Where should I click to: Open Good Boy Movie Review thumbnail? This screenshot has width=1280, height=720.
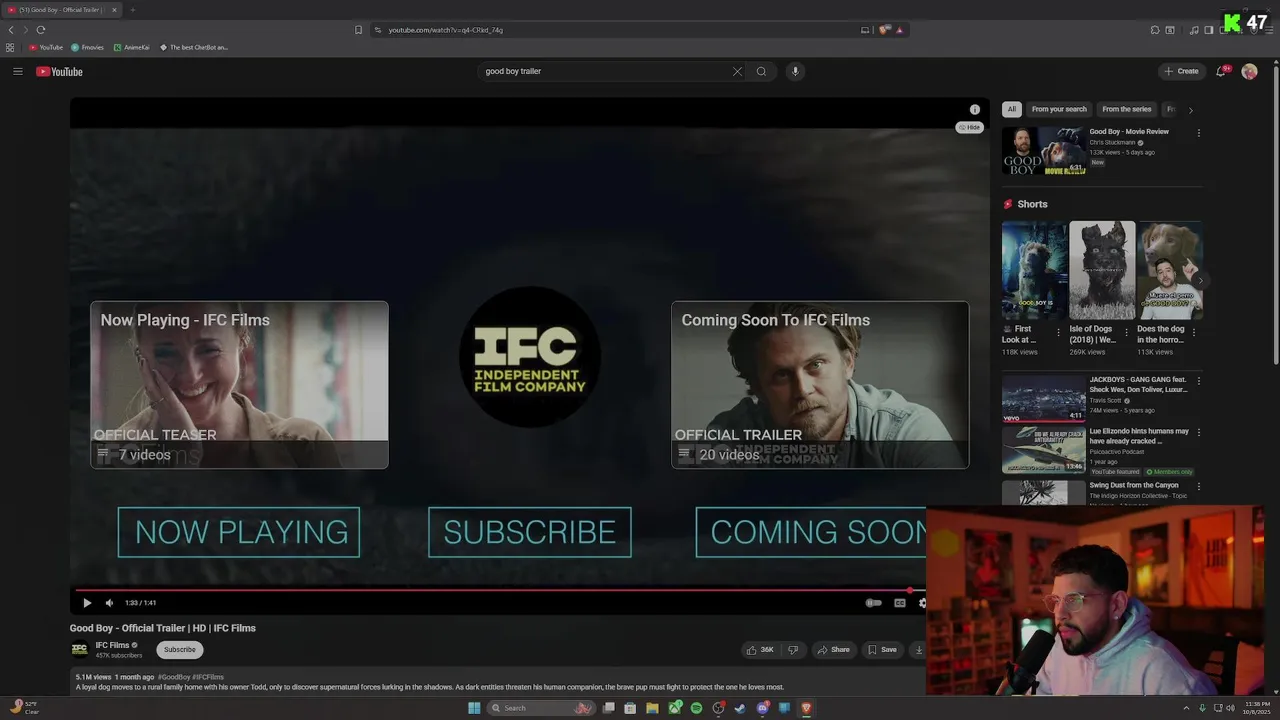[1044, 151]
